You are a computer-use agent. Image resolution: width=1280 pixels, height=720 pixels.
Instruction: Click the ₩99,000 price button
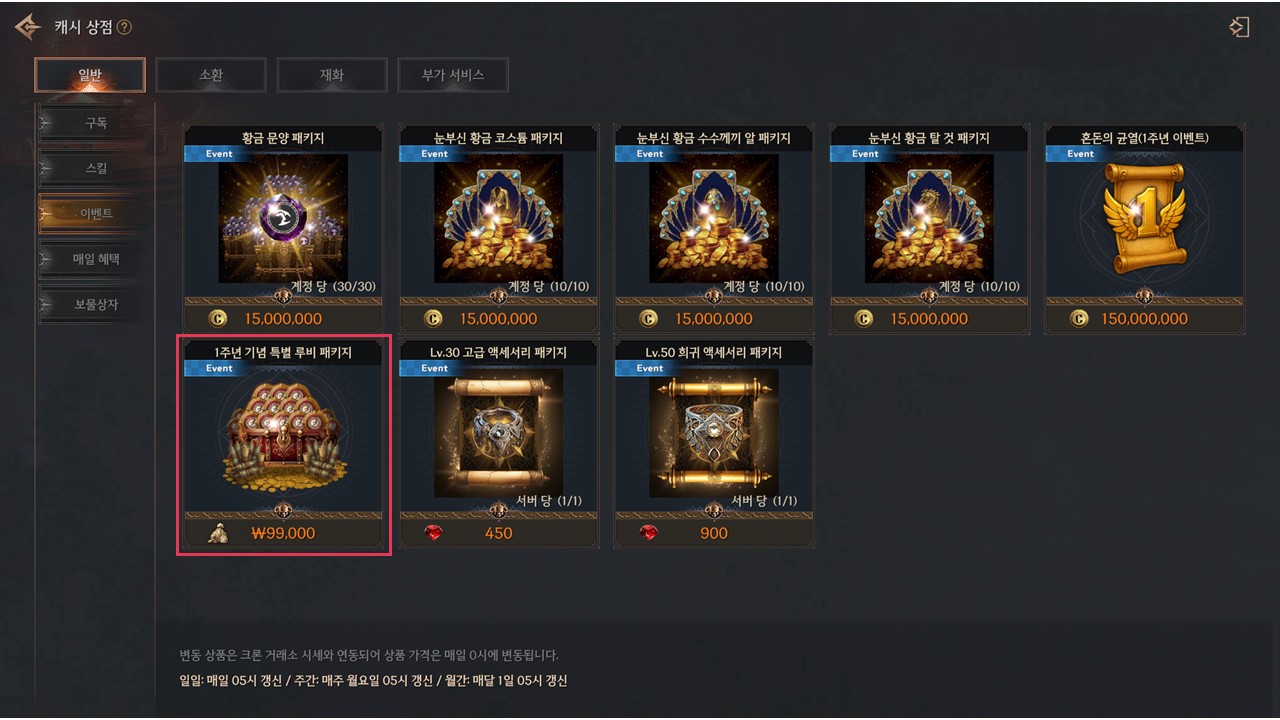pos(284,534)
